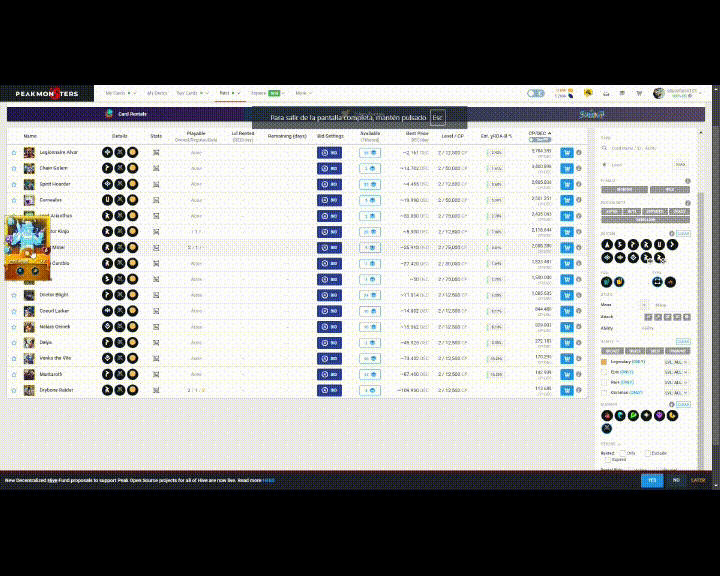Viewport: 720px width, 576px height.
Task: Add Chain Golem rental to cart
Action: click(567, 169)
